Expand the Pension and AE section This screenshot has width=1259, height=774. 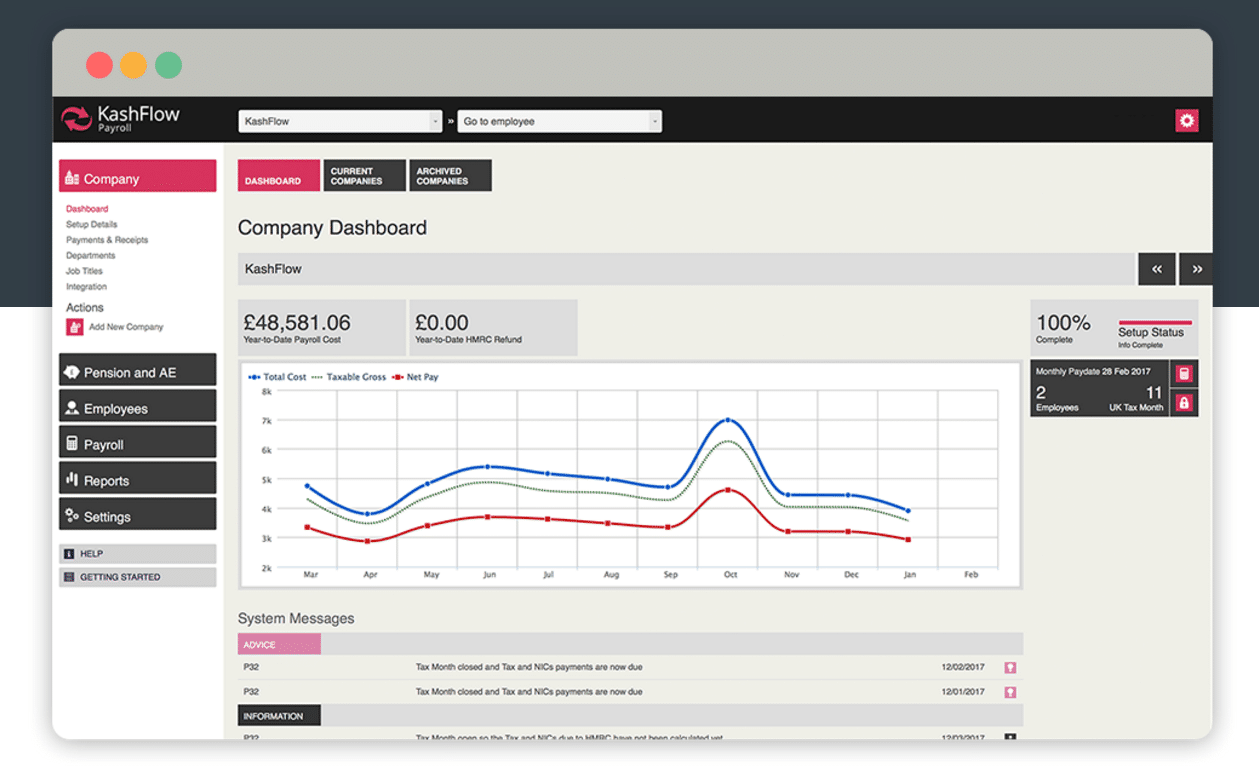tap(137, 372)
